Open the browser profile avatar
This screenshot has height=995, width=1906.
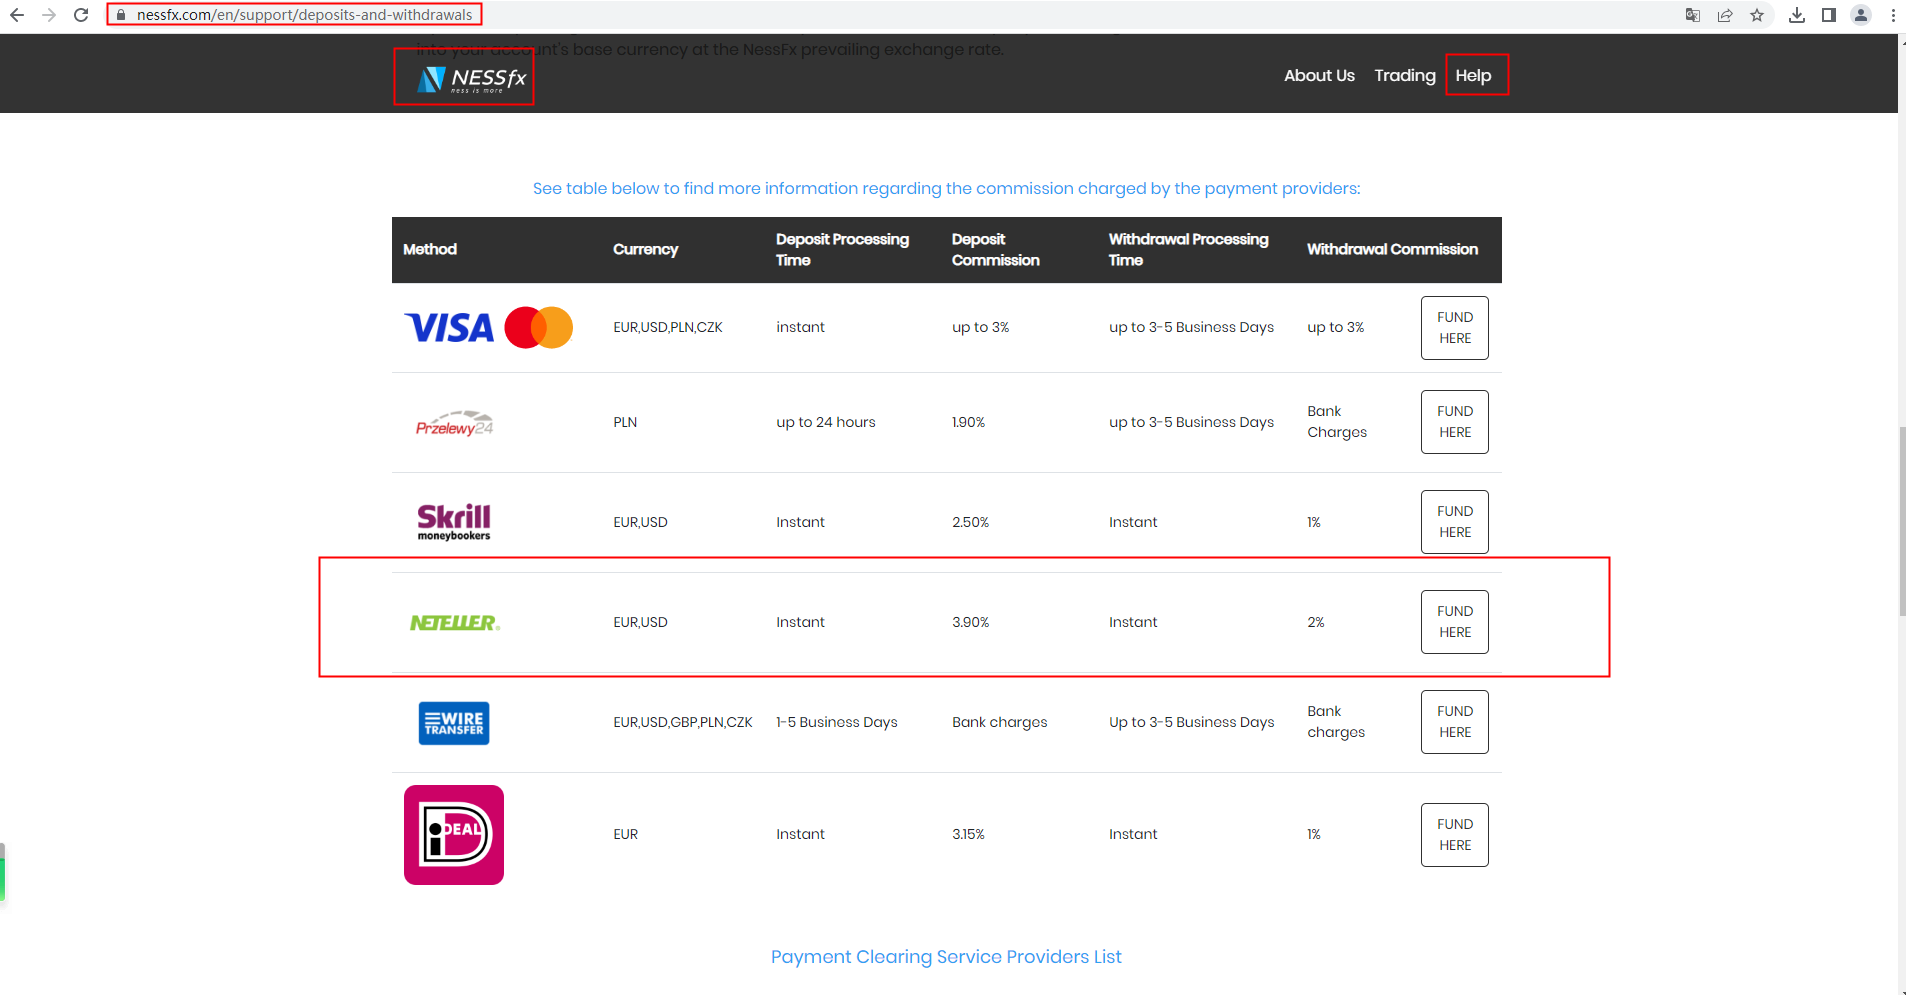coord(1861,15)
